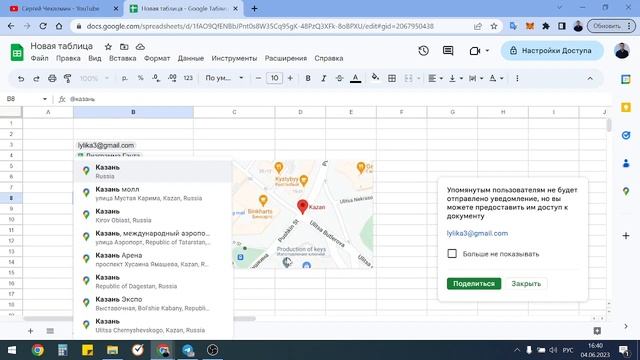
Task: Format as percent with % button
Action: pyautogui.click(x=140, y=78)
